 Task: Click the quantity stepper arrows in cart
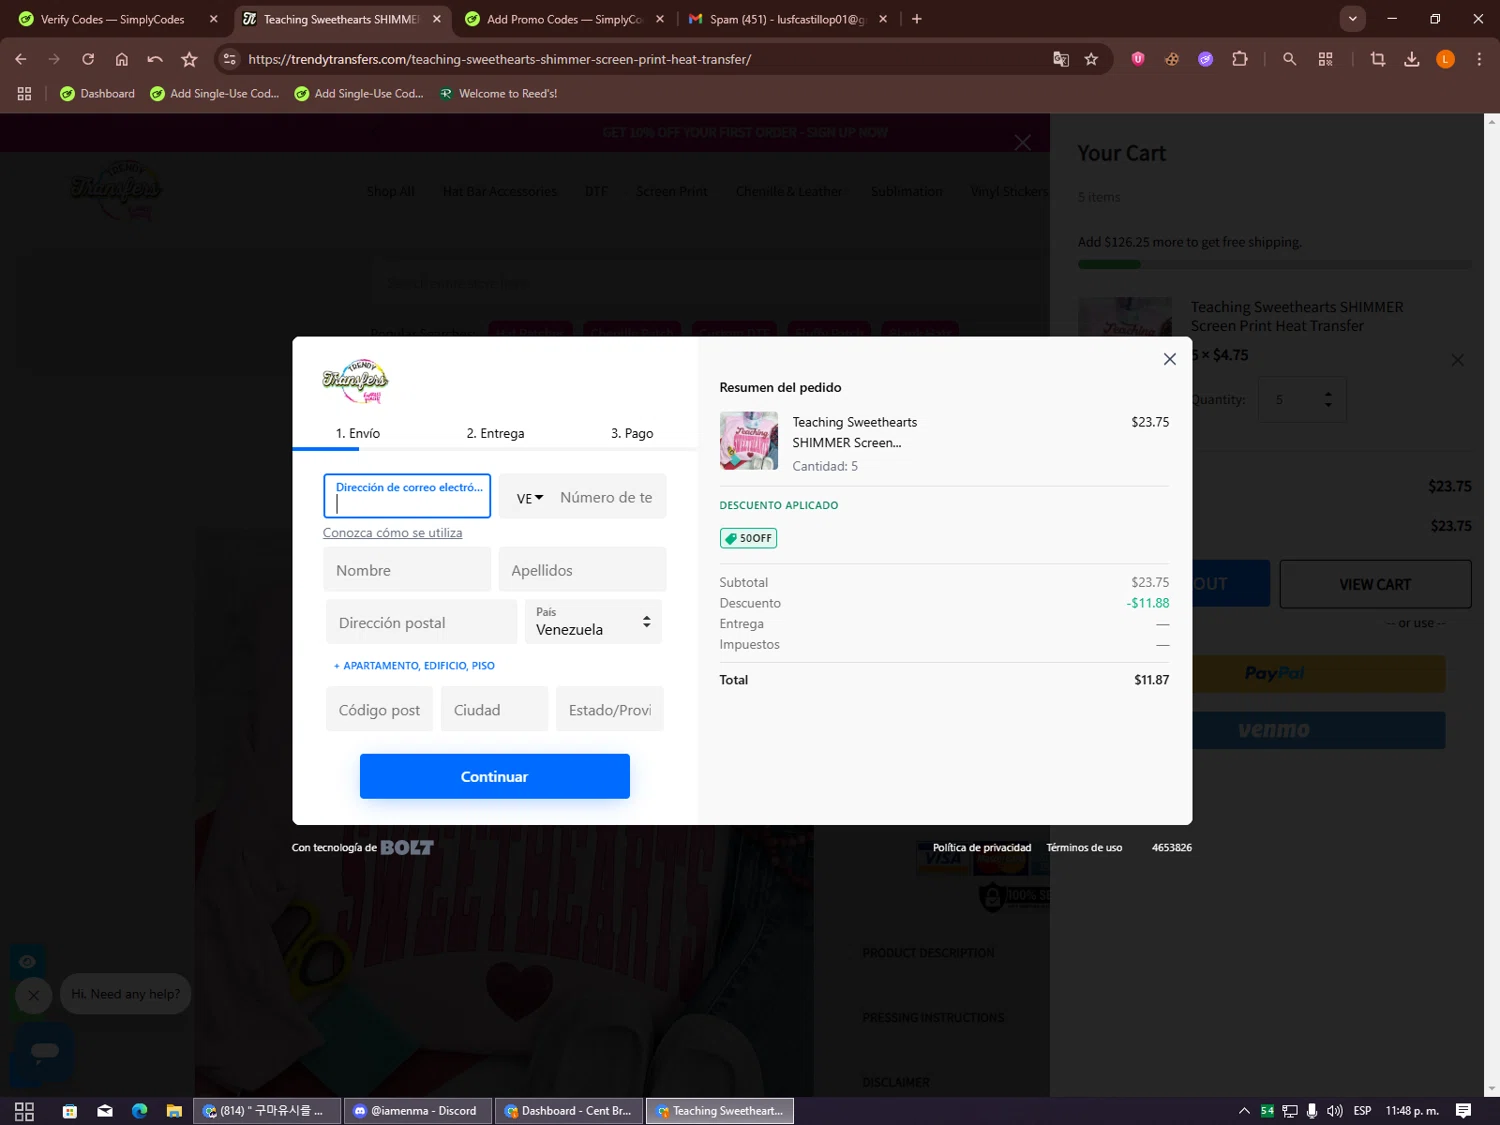pyautogui.click(x=1328, y=399)
